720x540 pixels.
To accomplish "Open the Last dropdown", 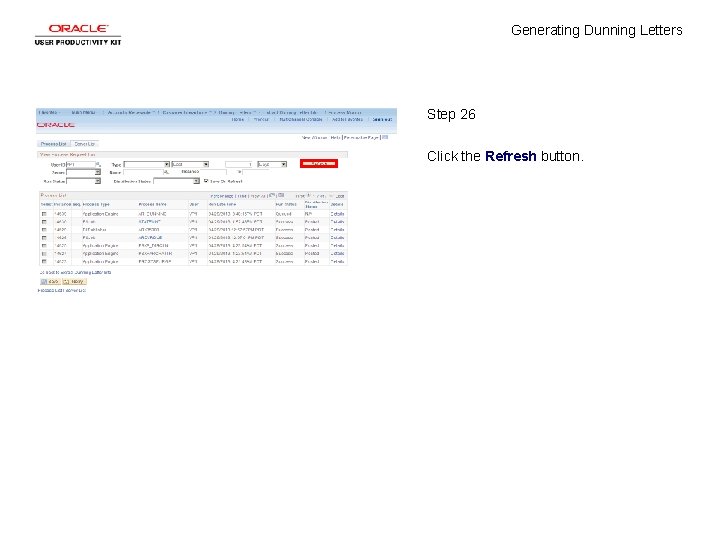I will (191, 164).
